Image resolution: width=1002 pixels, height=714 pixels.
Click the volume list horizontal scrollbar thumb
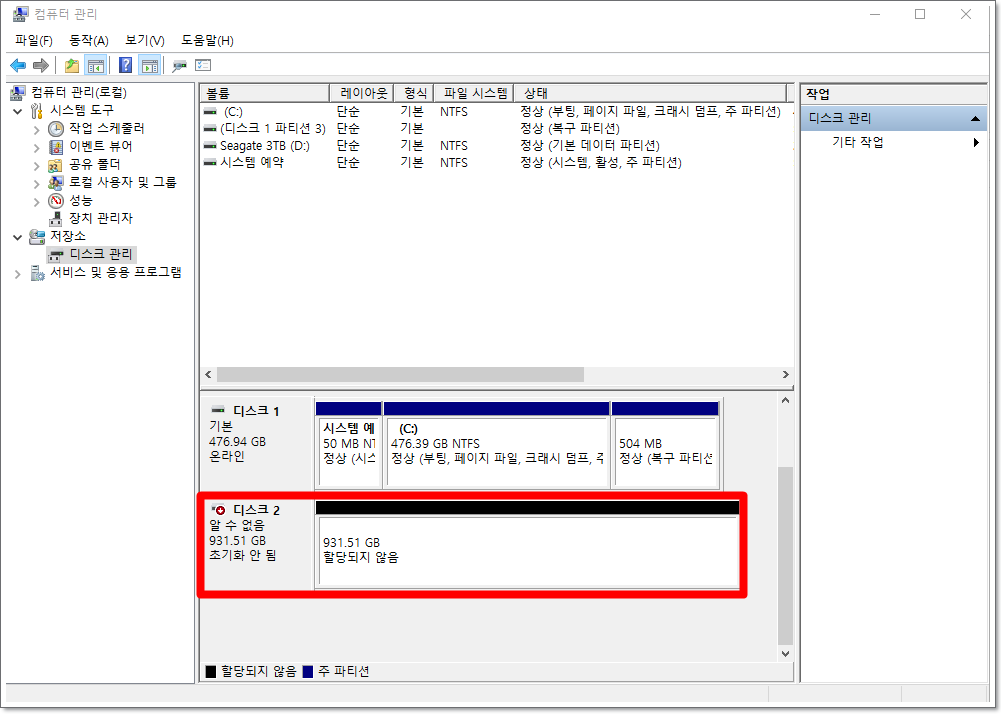[x=400, y=375]
